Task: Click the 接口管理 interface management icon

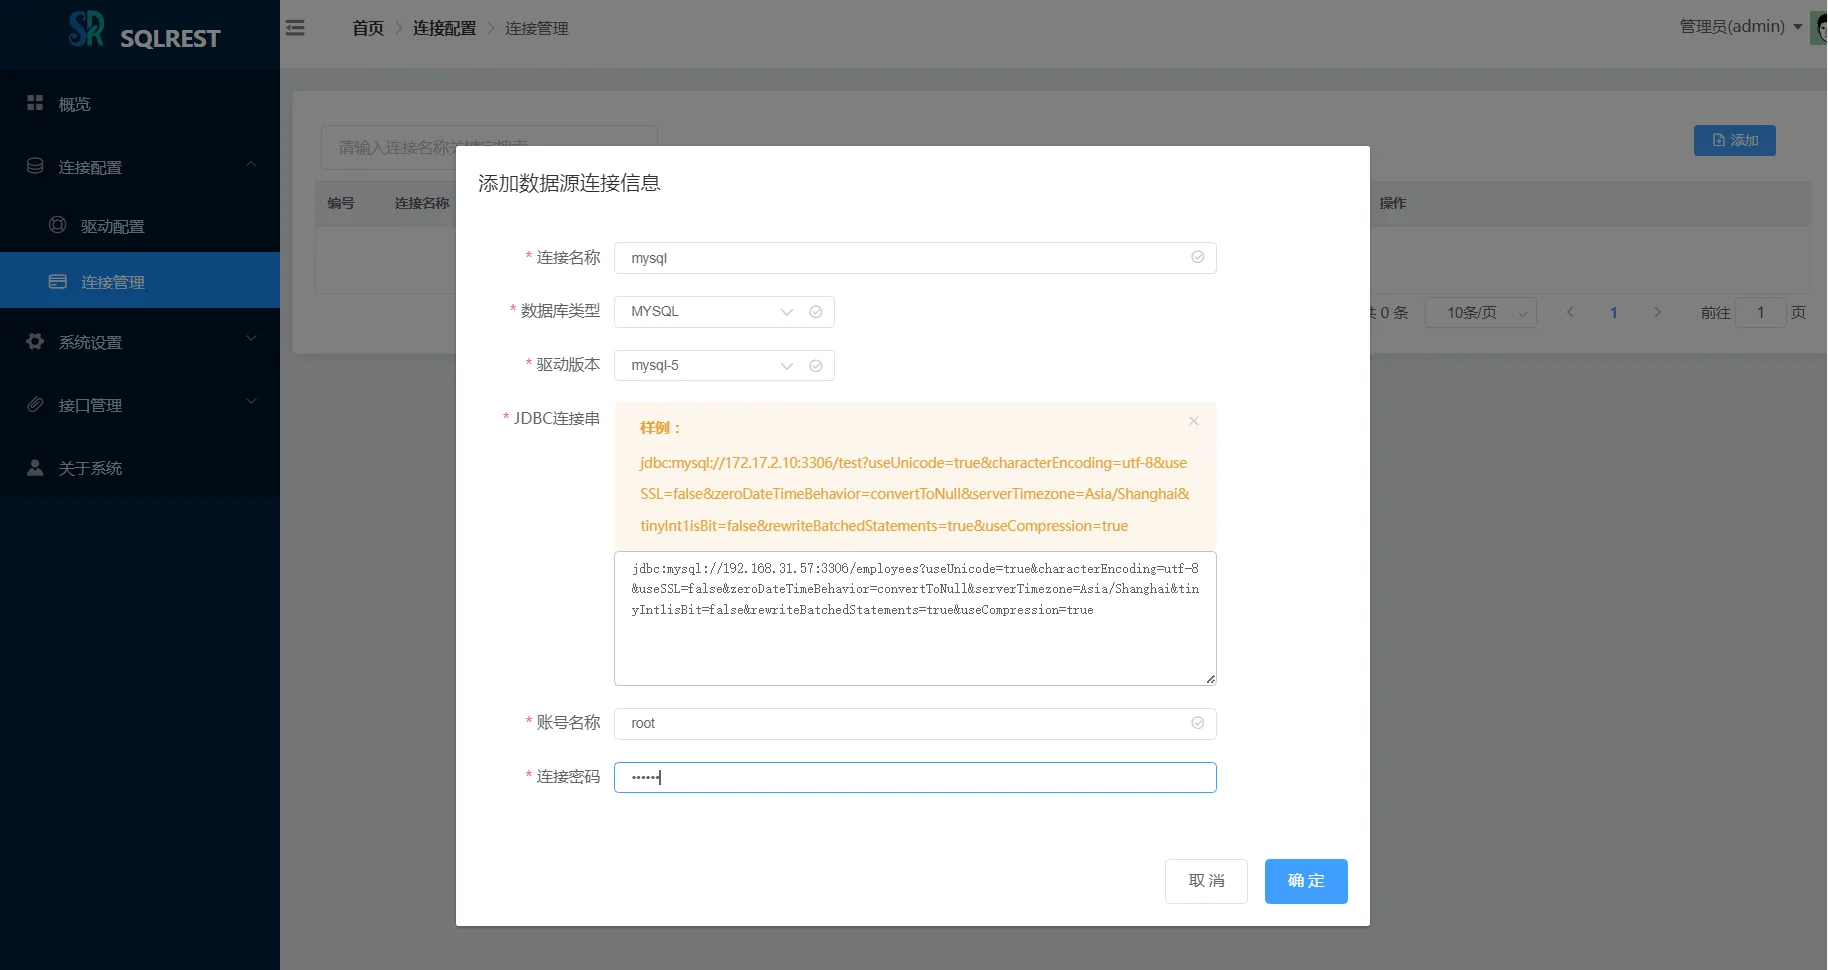Action: coord(35,405)
